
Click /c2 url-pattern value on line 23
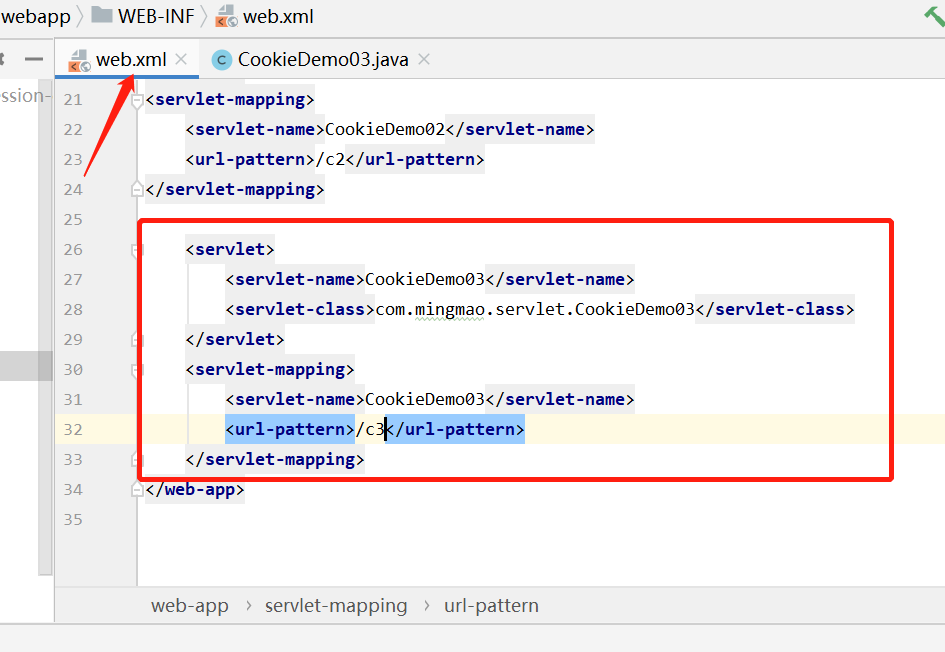(330, 159)
